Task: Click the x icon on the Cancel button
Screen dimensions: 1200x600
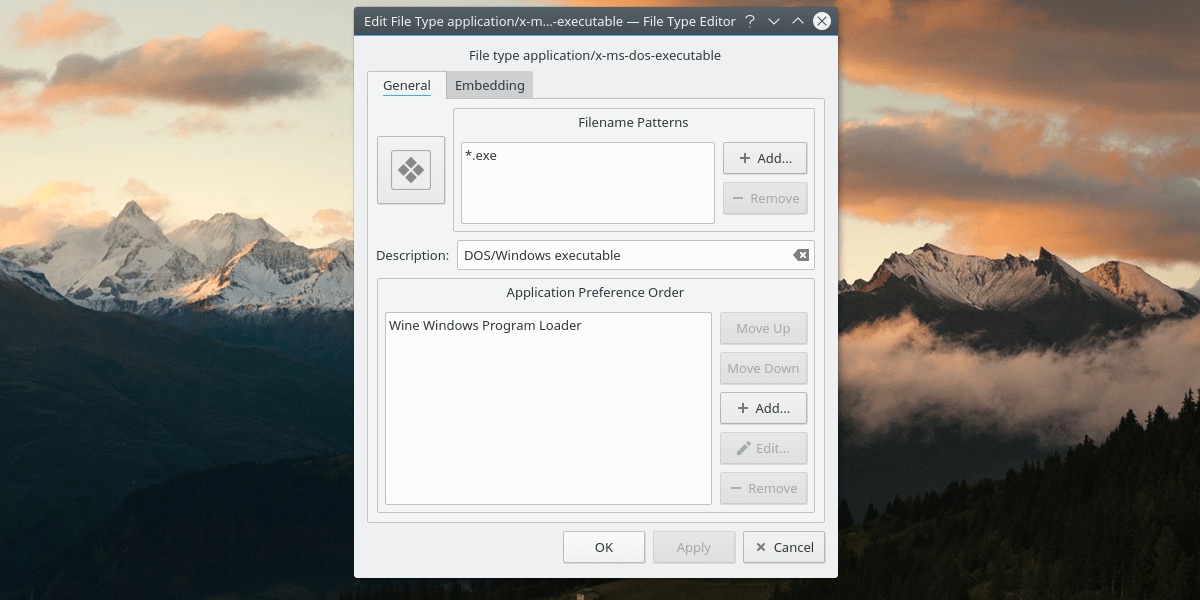Action: click(x=762, y=547)
